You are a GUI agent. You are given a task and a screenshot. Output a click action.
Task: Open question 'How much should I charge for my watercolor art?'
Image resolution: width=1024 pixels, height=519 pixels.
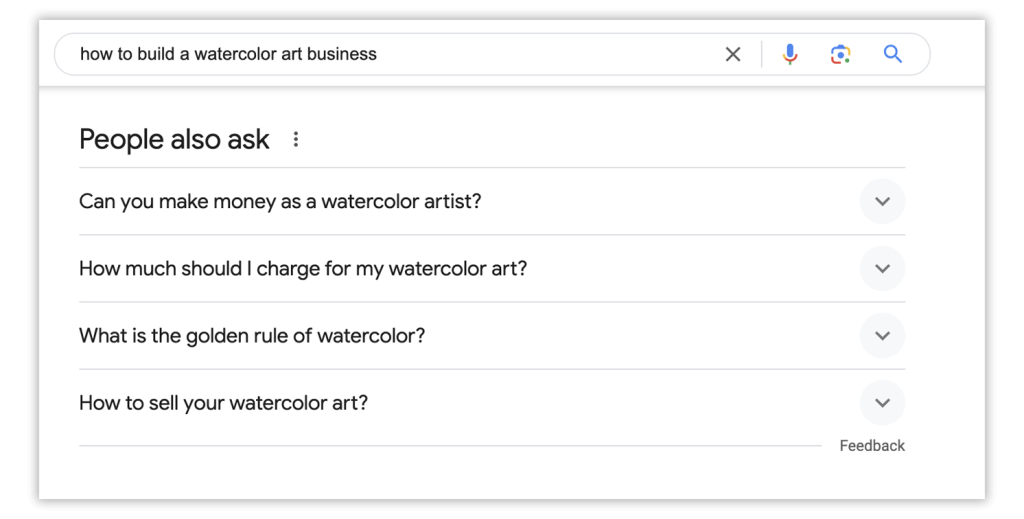tap(303, 268)
